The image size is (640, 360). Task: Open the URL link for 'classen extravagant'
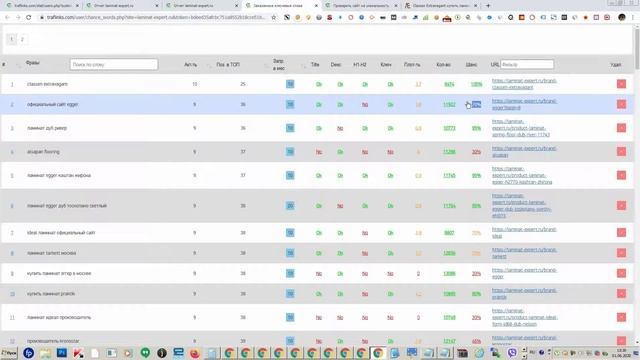coord(524,84)
